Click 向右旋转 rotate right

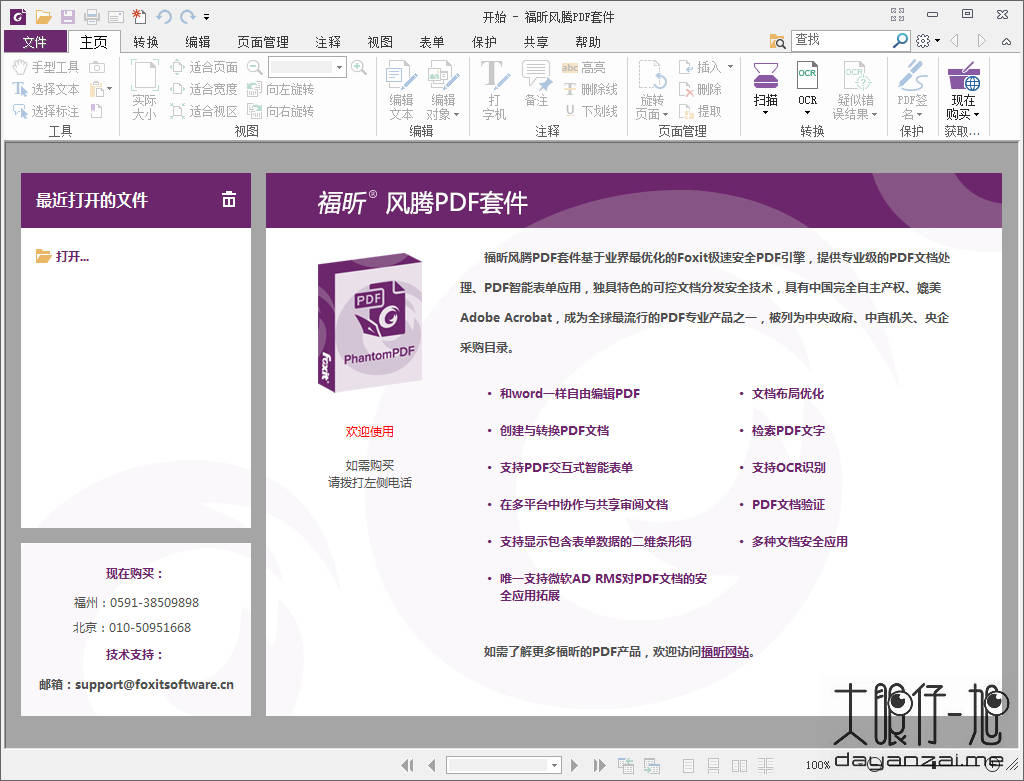(x=281, y=111)
